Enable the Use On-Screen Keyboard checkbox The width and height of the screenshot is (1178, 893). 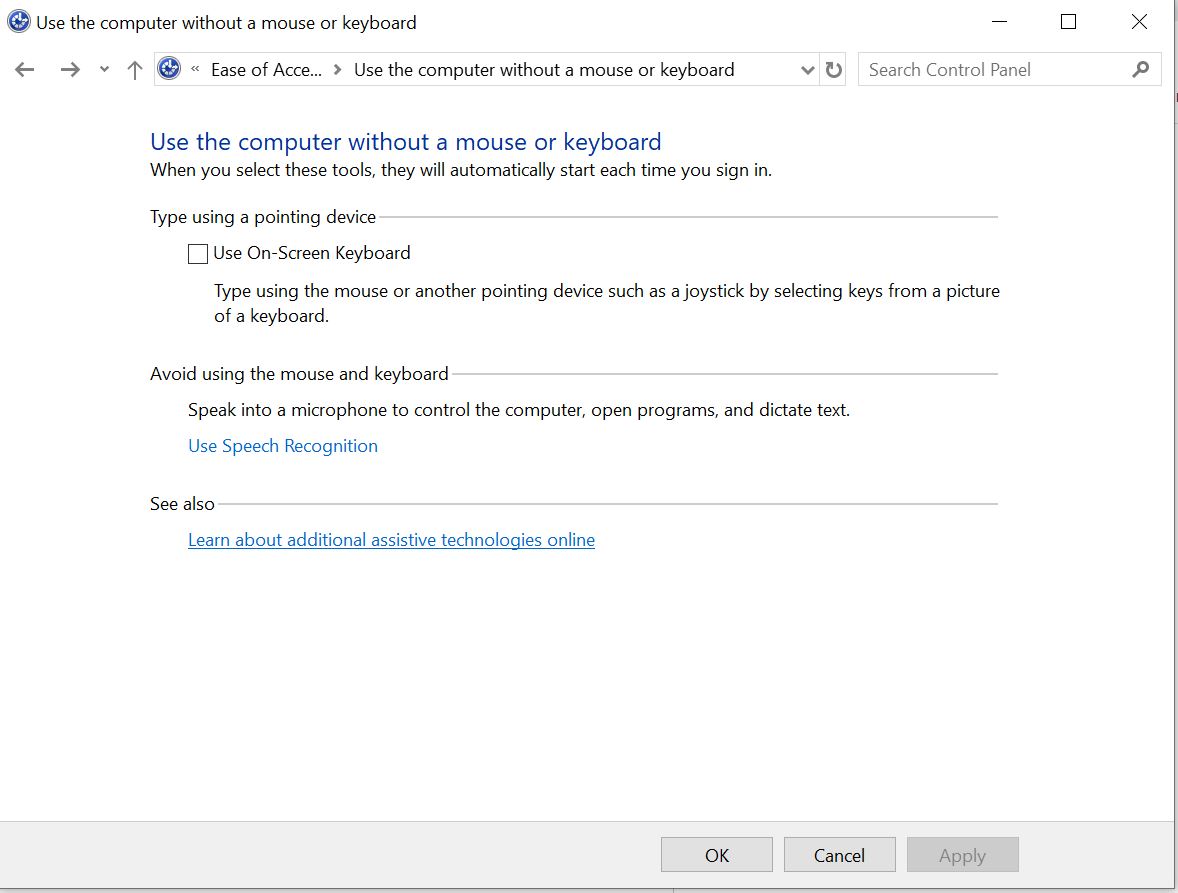pos(197,253)
